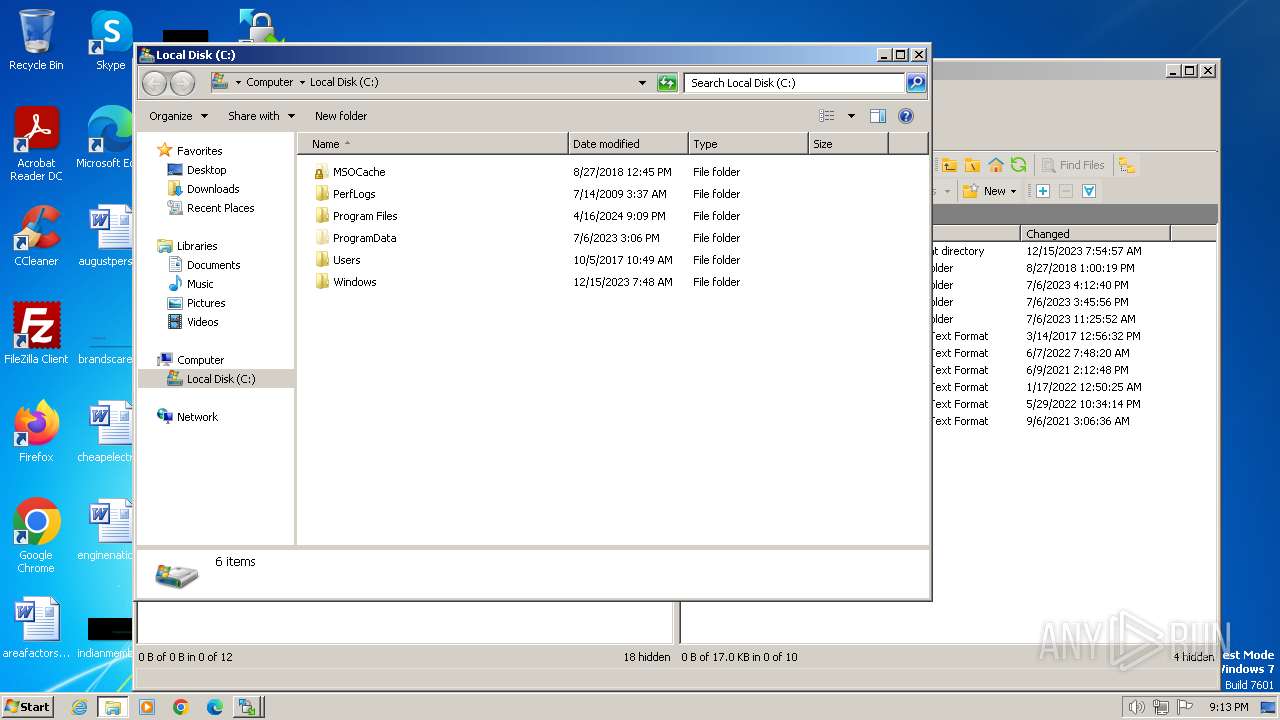Select Computer in navigation pane
This screenshot has width=1280, height=720.
(200, 360)
